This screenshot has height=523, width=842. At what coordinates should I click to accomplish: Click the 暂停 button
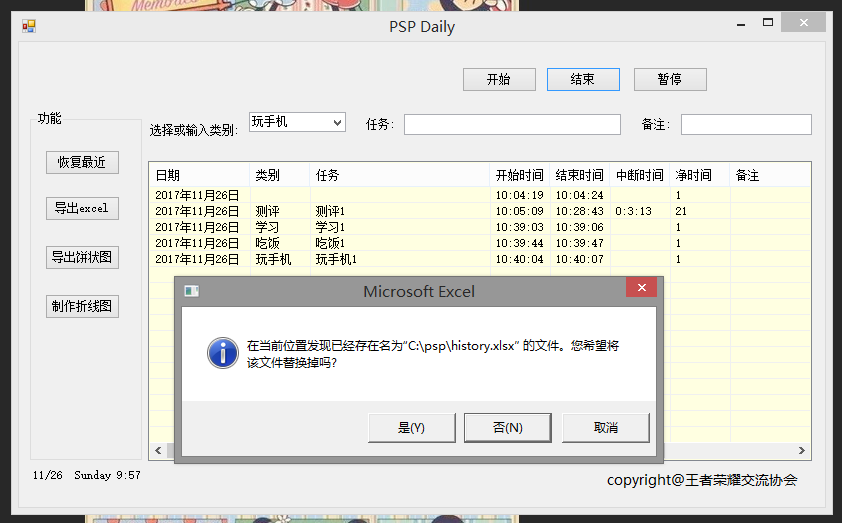click(x=670, y=79)
